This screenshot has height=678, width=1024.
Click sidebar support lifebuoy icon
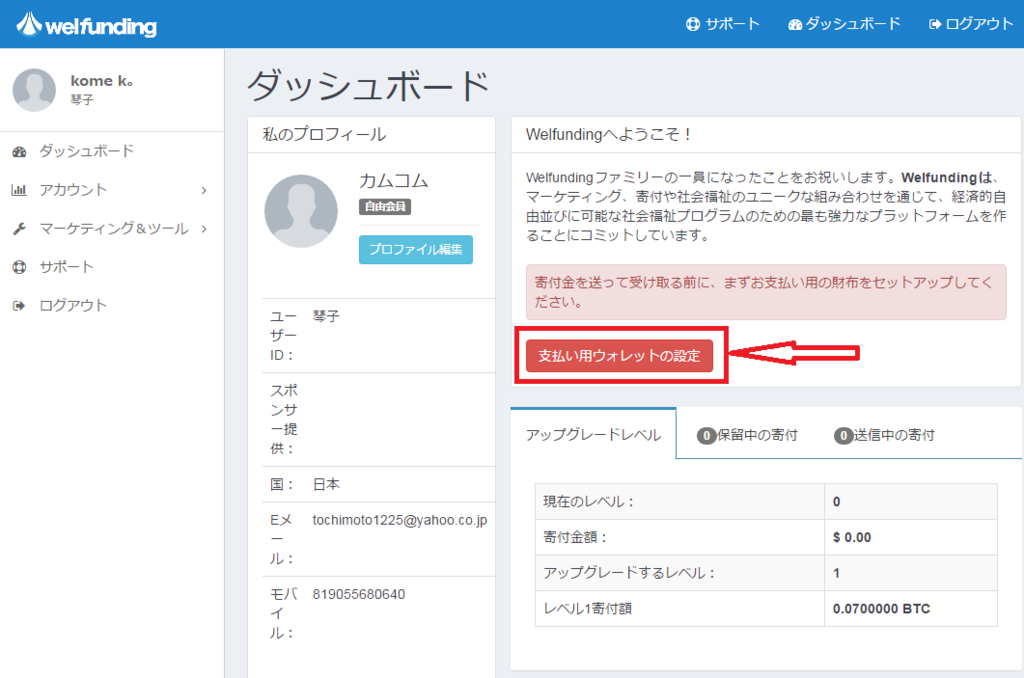tap(20, 267)
